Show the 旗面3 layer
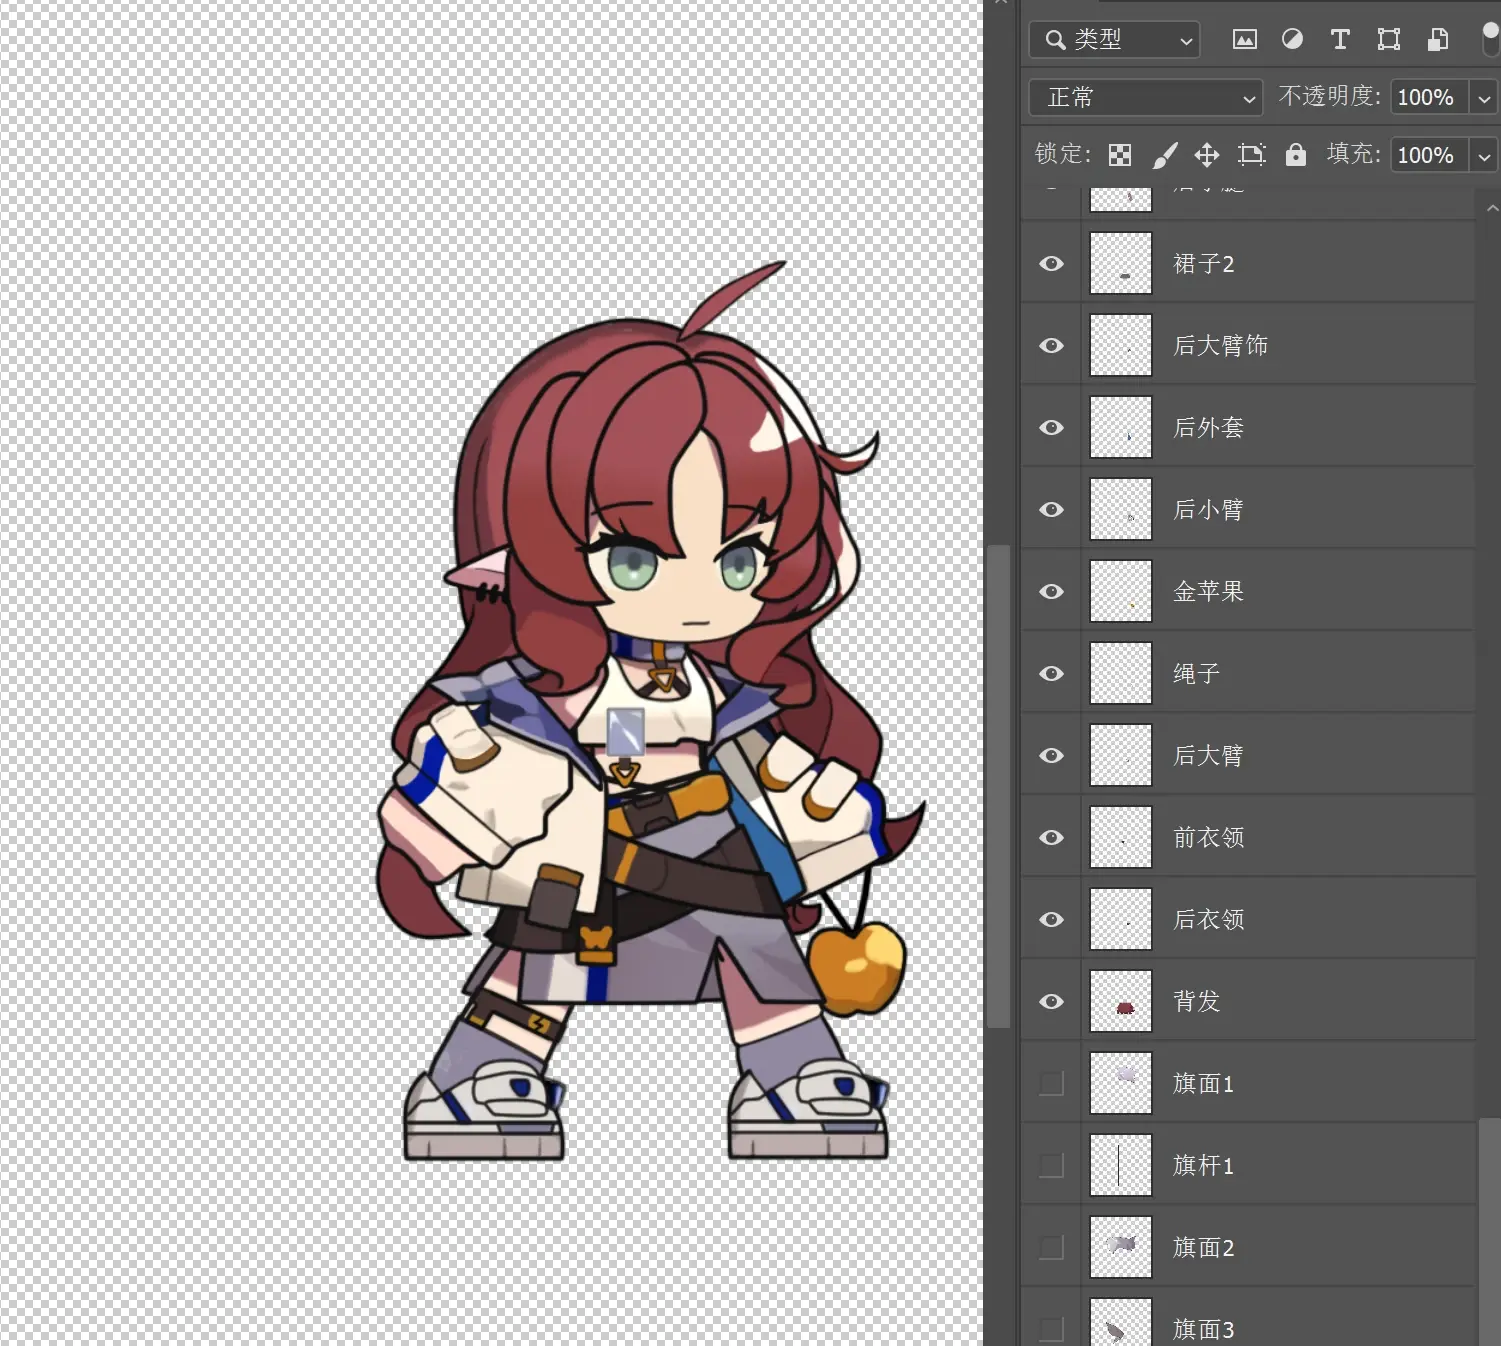The height and width of the screenshot is (1346, 1501). click(x=1051, y=1329)
